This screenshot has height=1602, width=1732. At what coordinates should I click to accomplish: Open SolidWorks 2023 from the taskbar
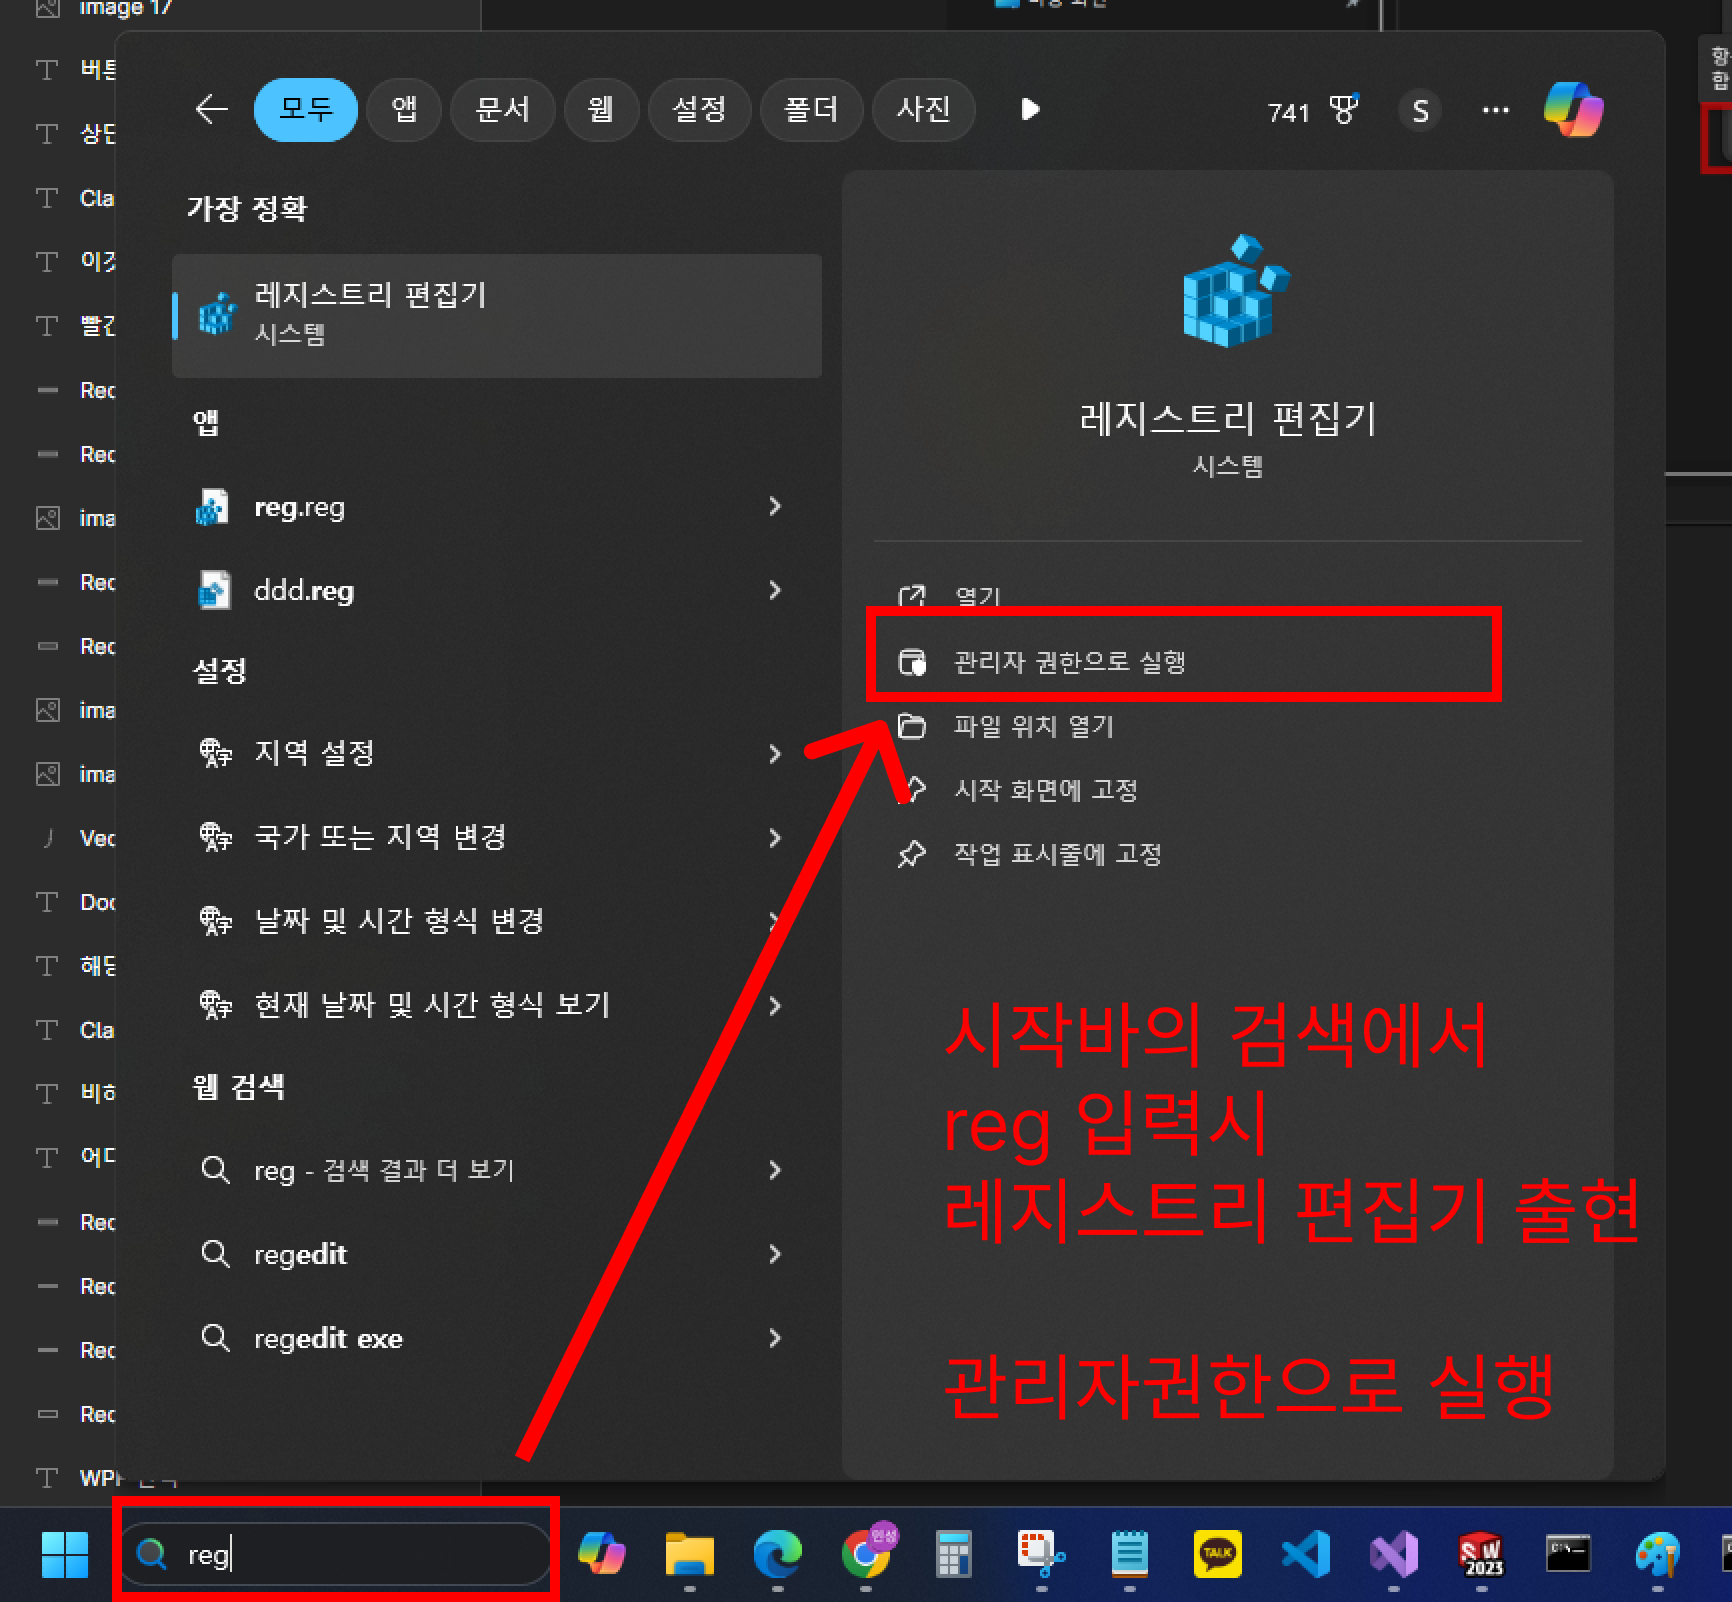1482,1554
